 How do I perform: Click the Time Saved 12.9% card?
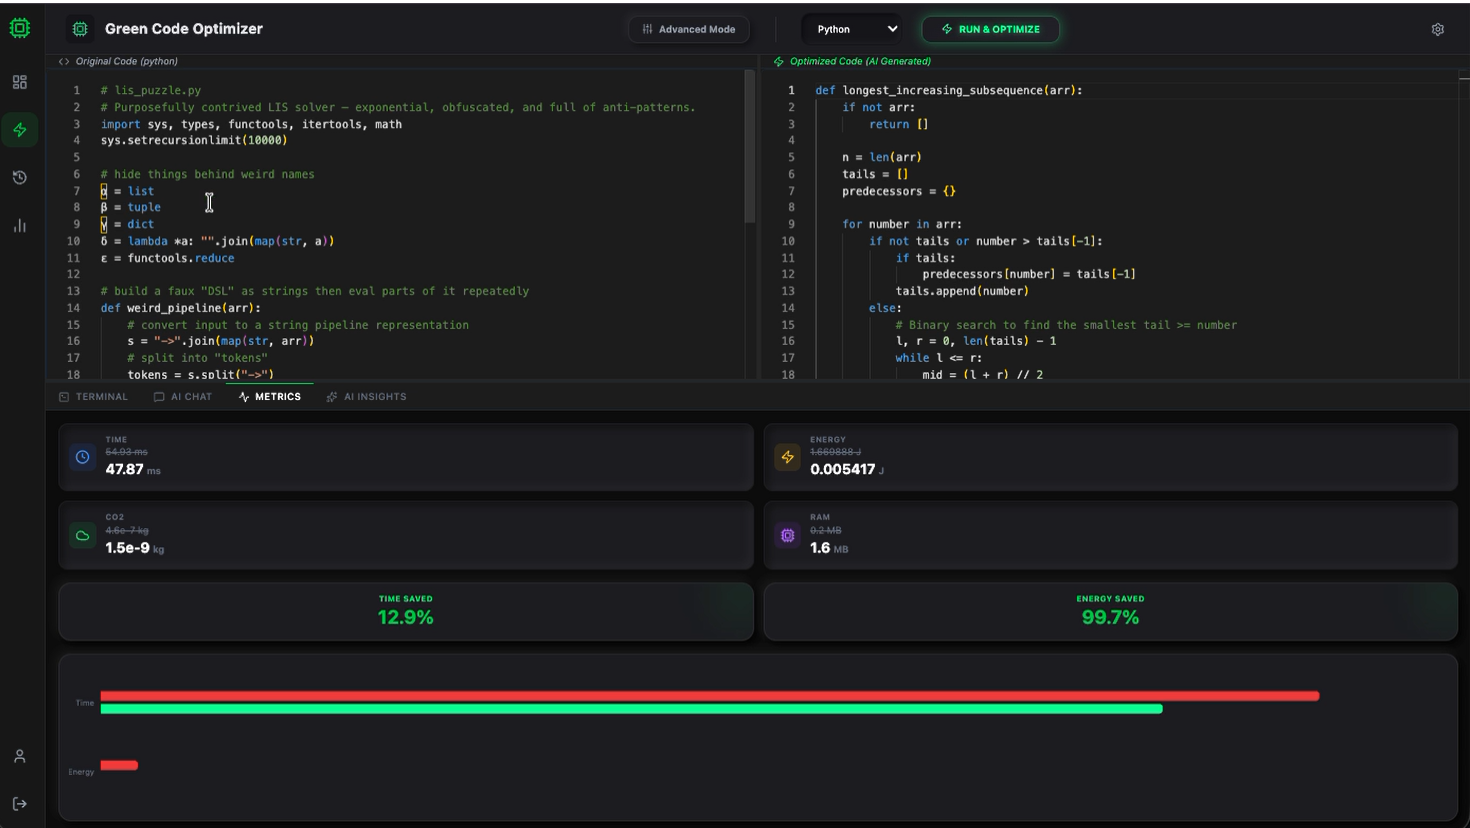[406, 611]
